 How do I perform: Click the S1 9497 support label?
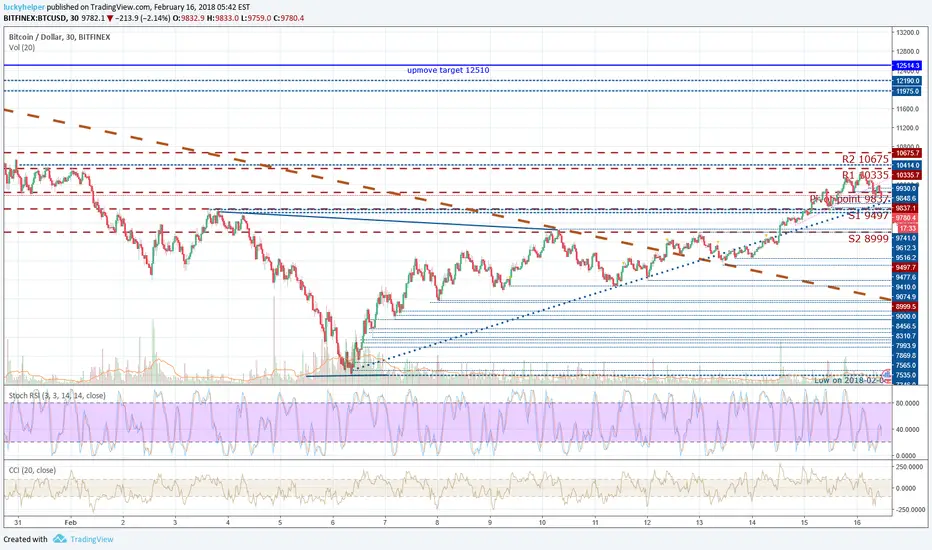(x=868, y=216)
